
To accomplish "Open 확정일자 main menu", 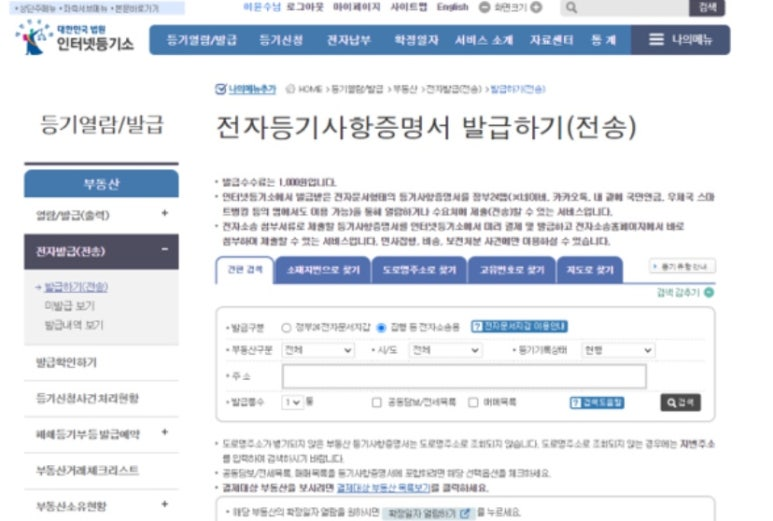I will pyautogui.click(x=417, y=40).
